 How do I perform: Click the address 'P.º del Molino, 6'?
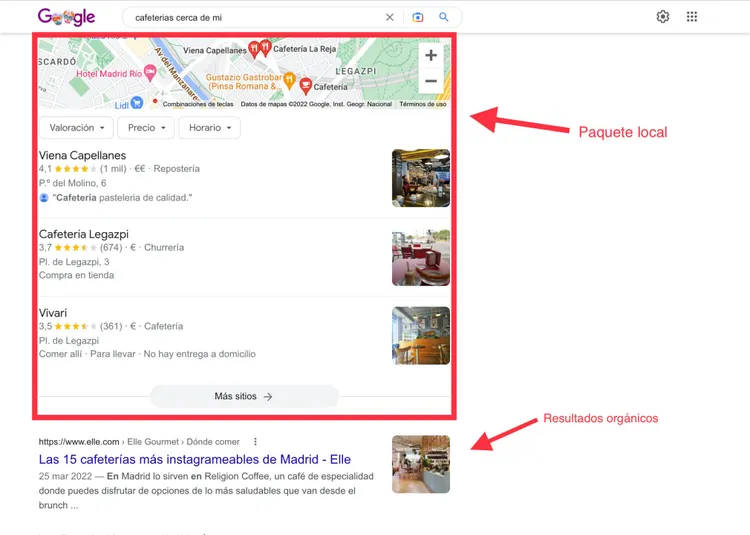coord(72,183)
